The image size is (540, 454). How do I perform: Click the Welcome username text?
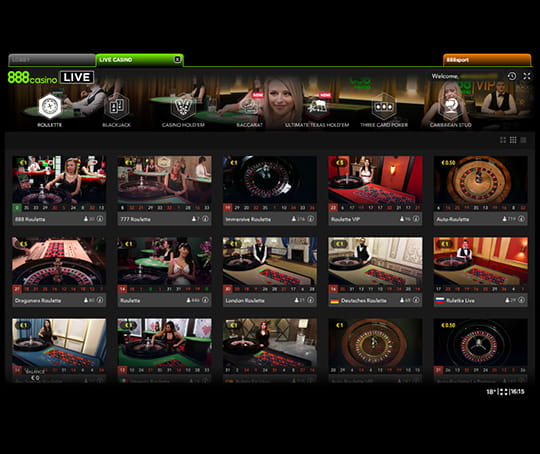pos(465,76)
